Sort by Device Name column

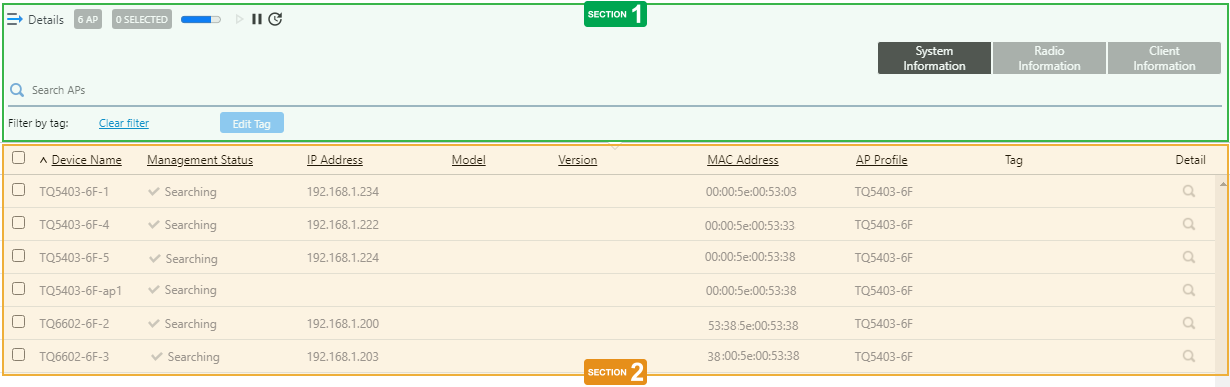coord(87,160)
